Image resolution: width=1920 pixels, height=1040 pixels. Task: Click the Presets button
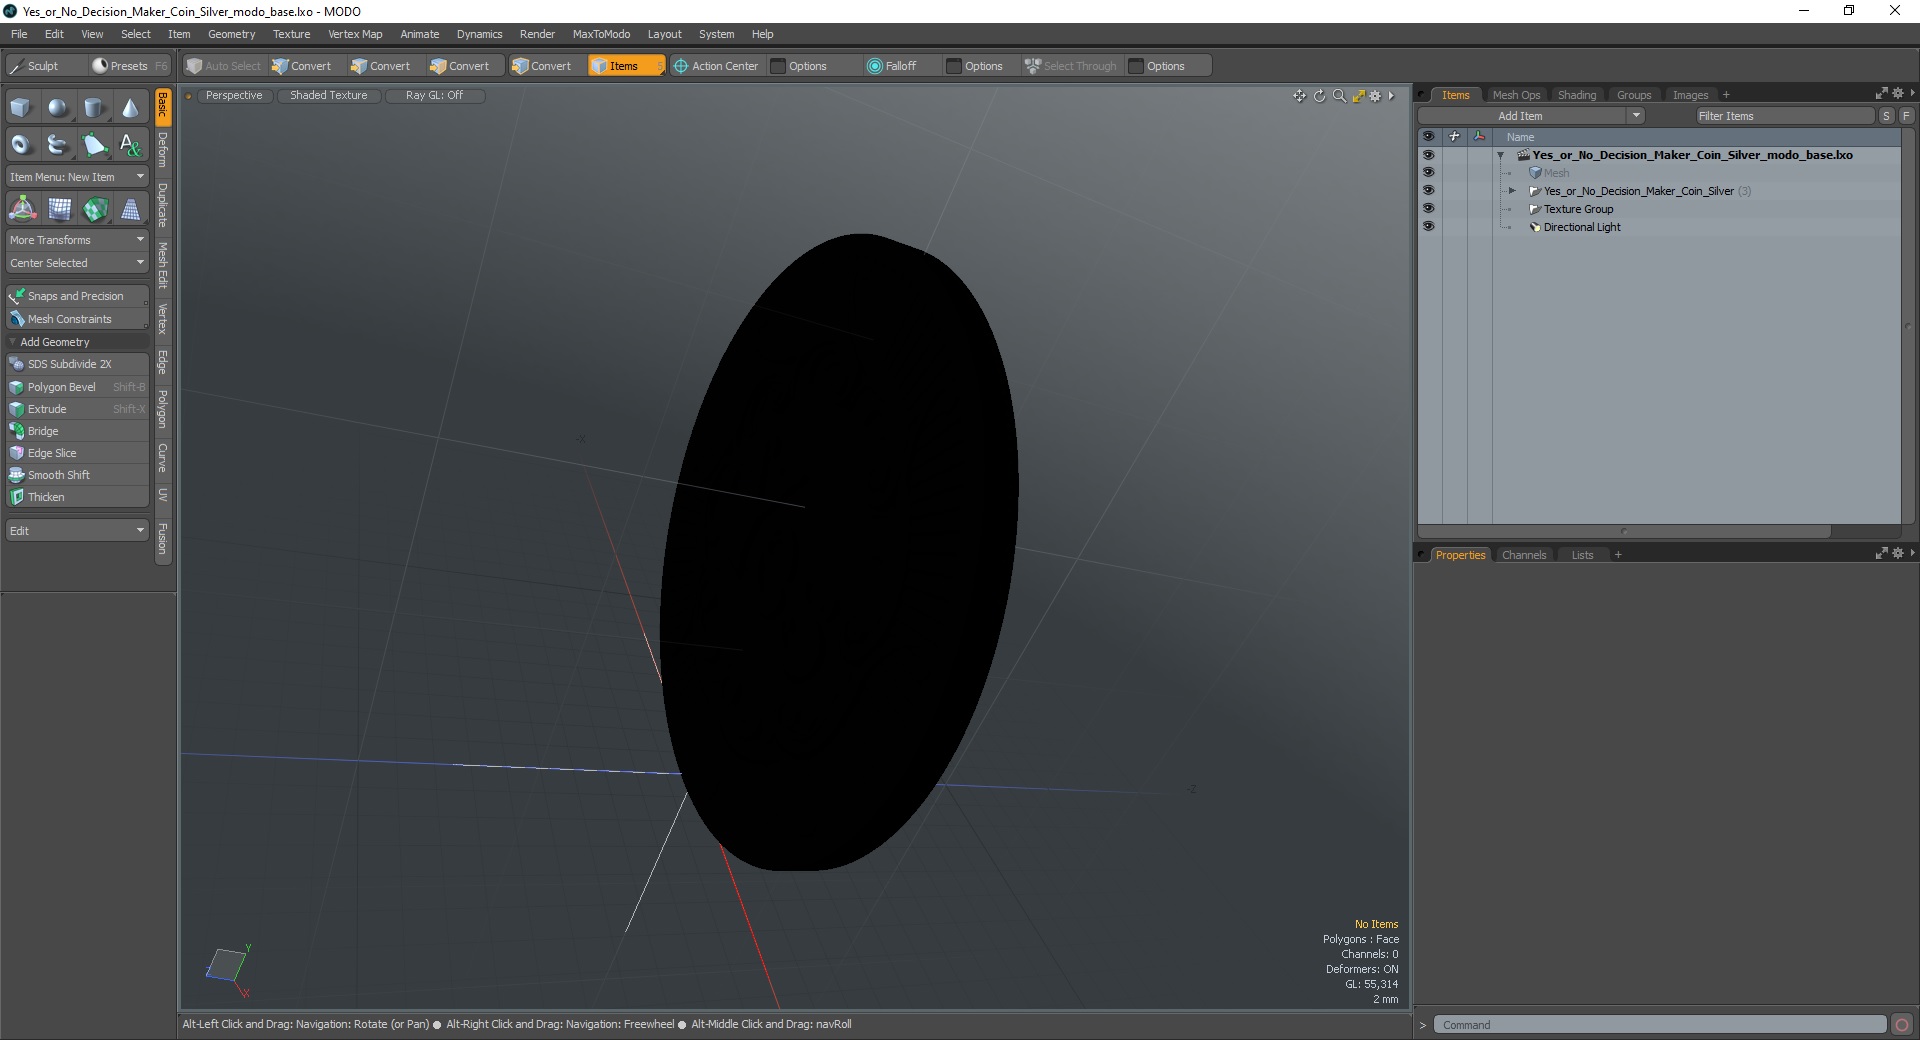point(129,66)
